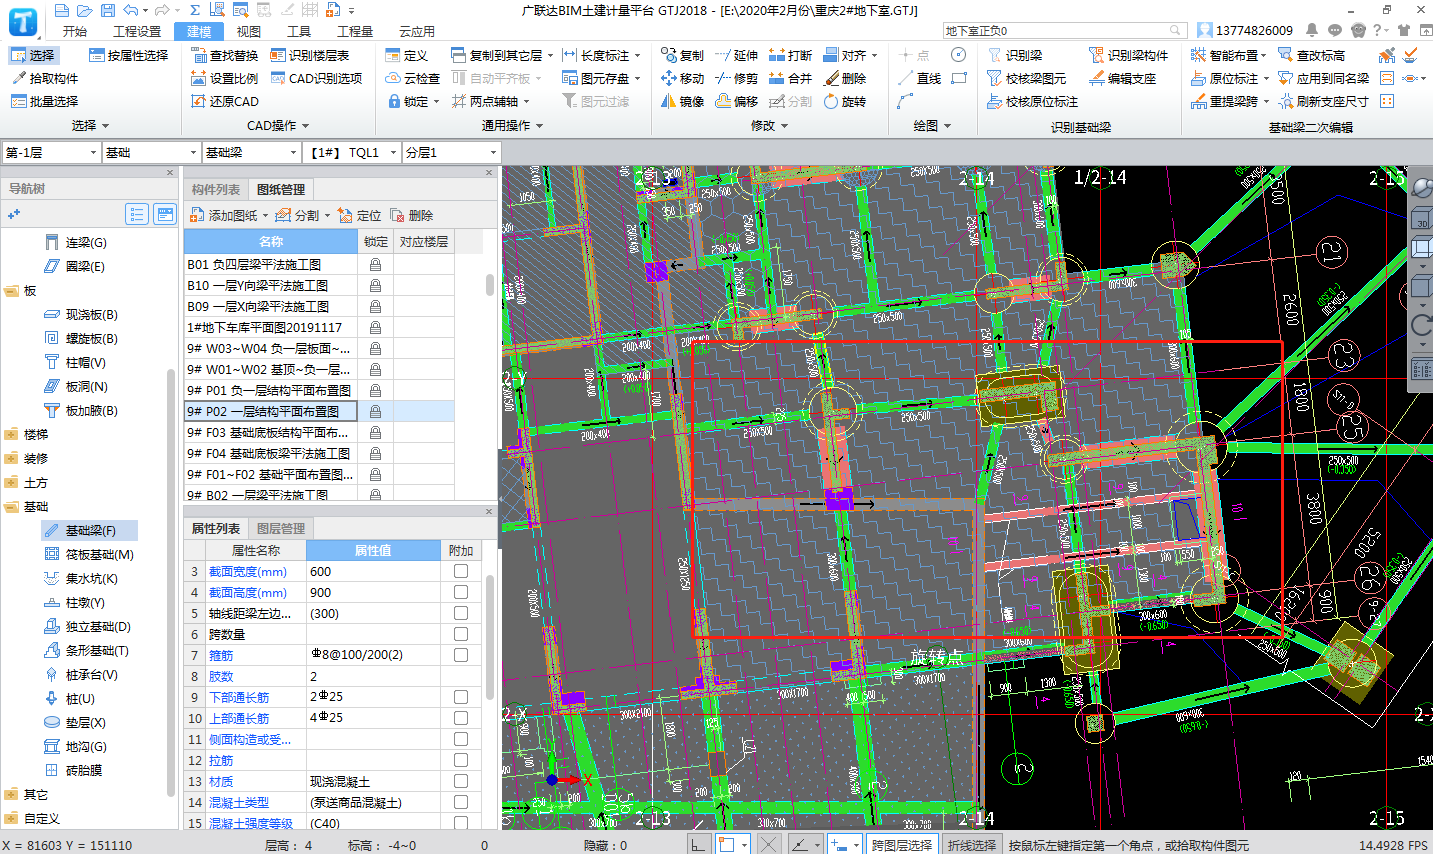Click the 属性值 column header
The width and height of the screenshot is (1433, 854).
click(x=373, y=550)
